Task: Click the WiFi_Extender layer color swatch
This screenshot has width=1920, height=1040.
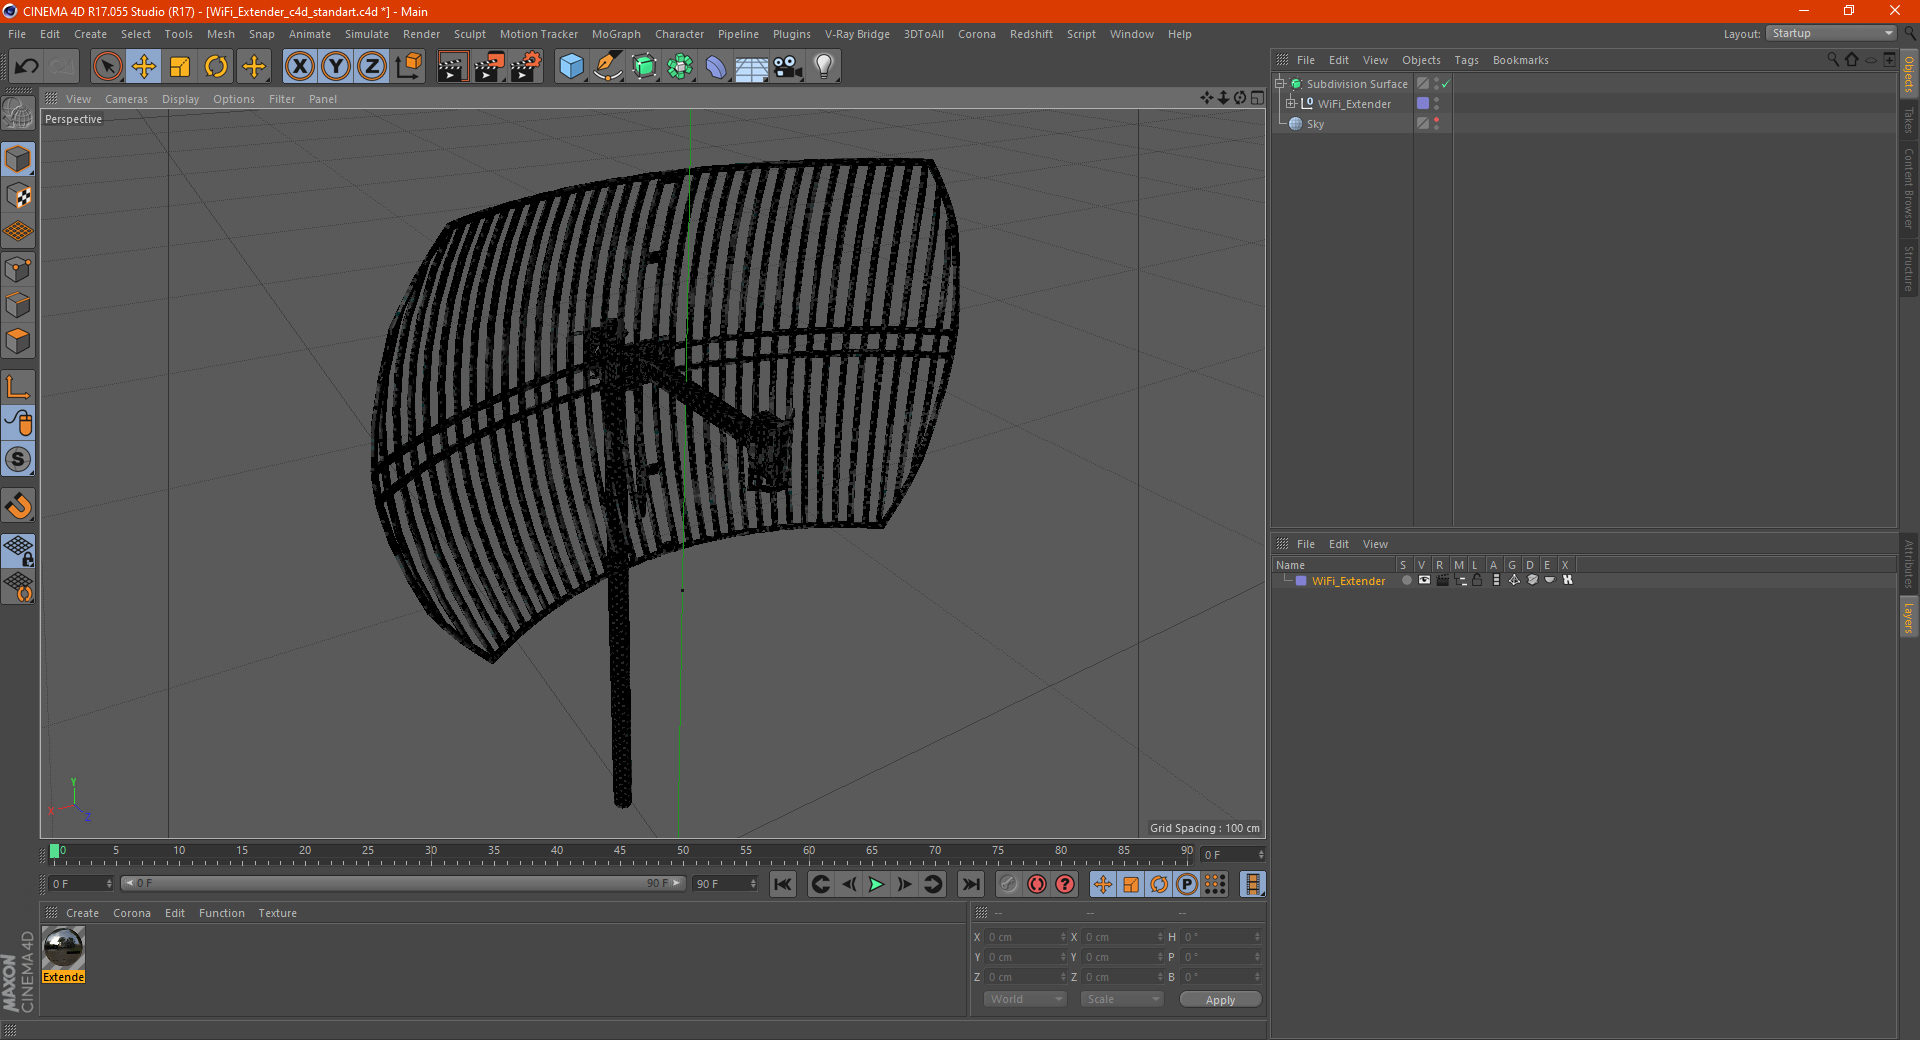Action: click(x=1301, y=581)
